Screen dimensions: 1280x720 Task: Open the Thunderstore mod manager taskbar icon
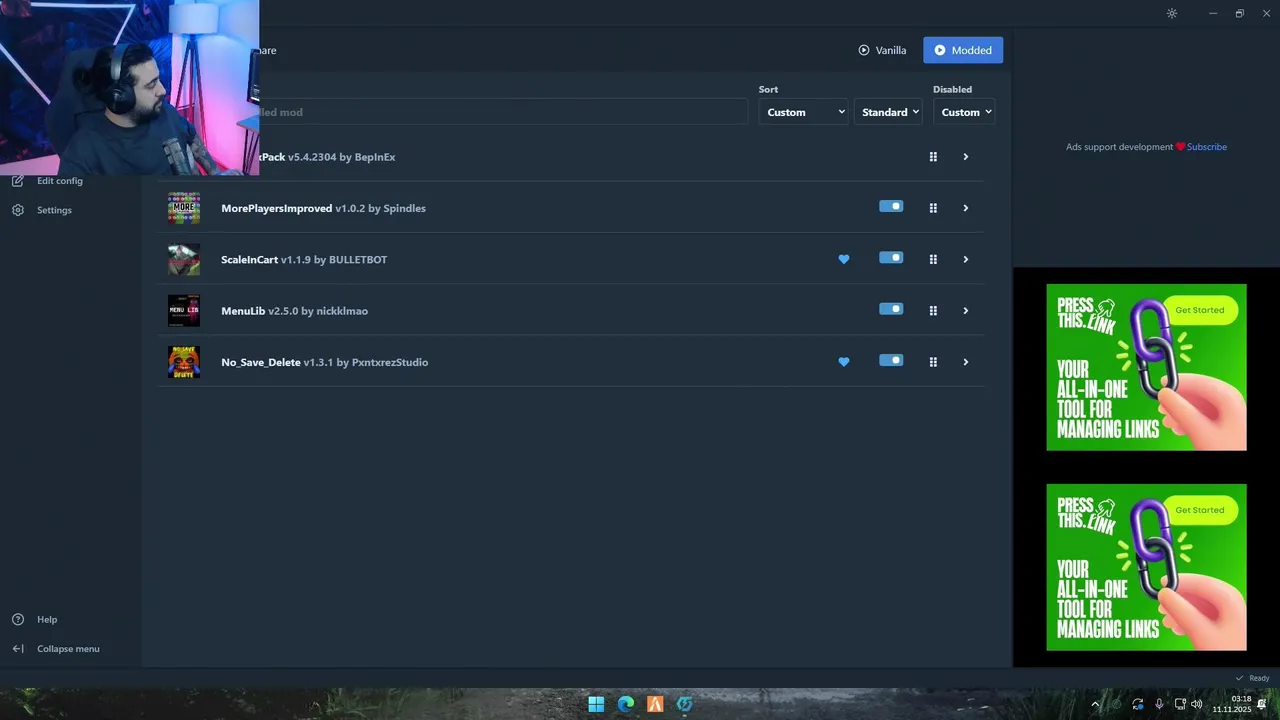[684, 704]
